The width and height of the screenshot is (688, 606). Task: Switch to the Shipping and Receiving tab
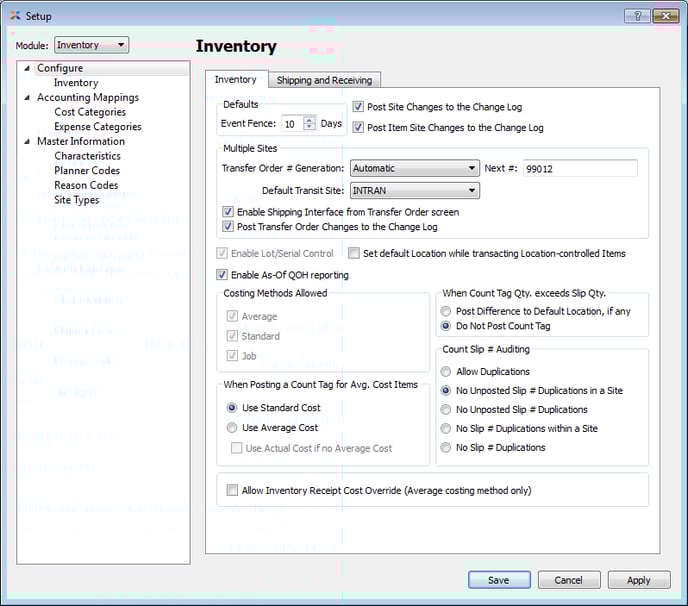point(324,80)
